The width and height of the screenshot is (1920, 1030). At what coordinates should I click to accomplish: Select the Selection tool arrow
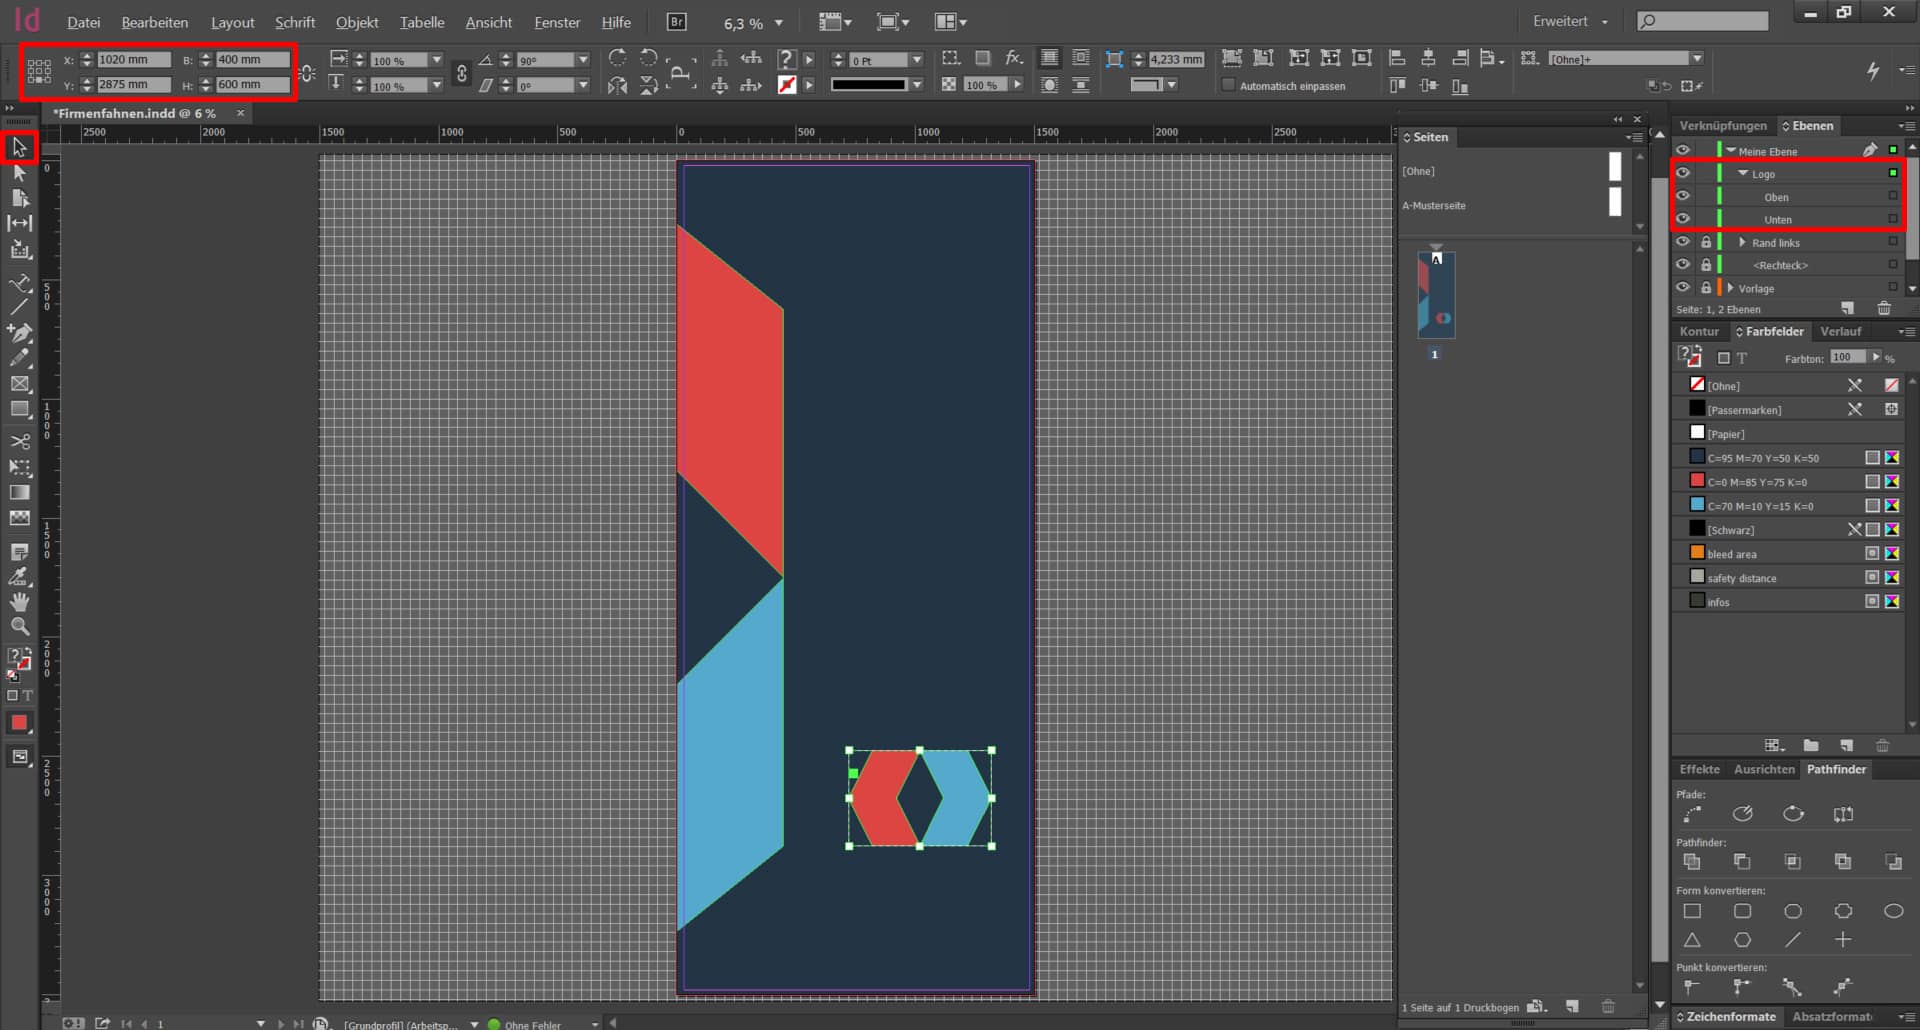pos(19,148)
